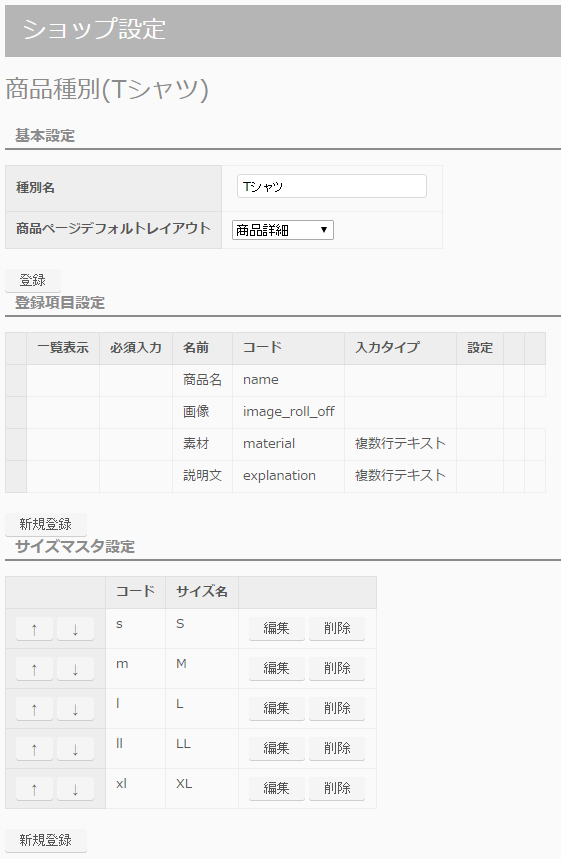
Task: Open the 商品詳細 layout dropdown
Action: point(283,230)
